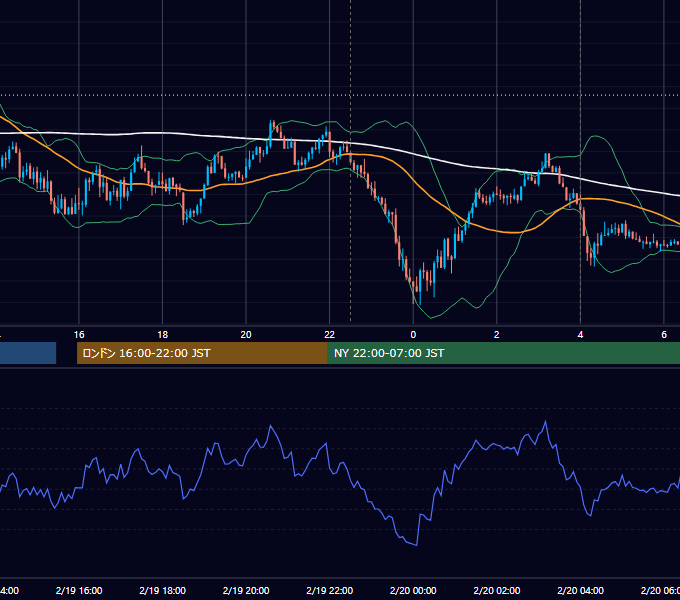Click the 2/20 04:00 label on the indicator axis
The width and height of the screenshot is (680, 600).
tap(580, 590)
